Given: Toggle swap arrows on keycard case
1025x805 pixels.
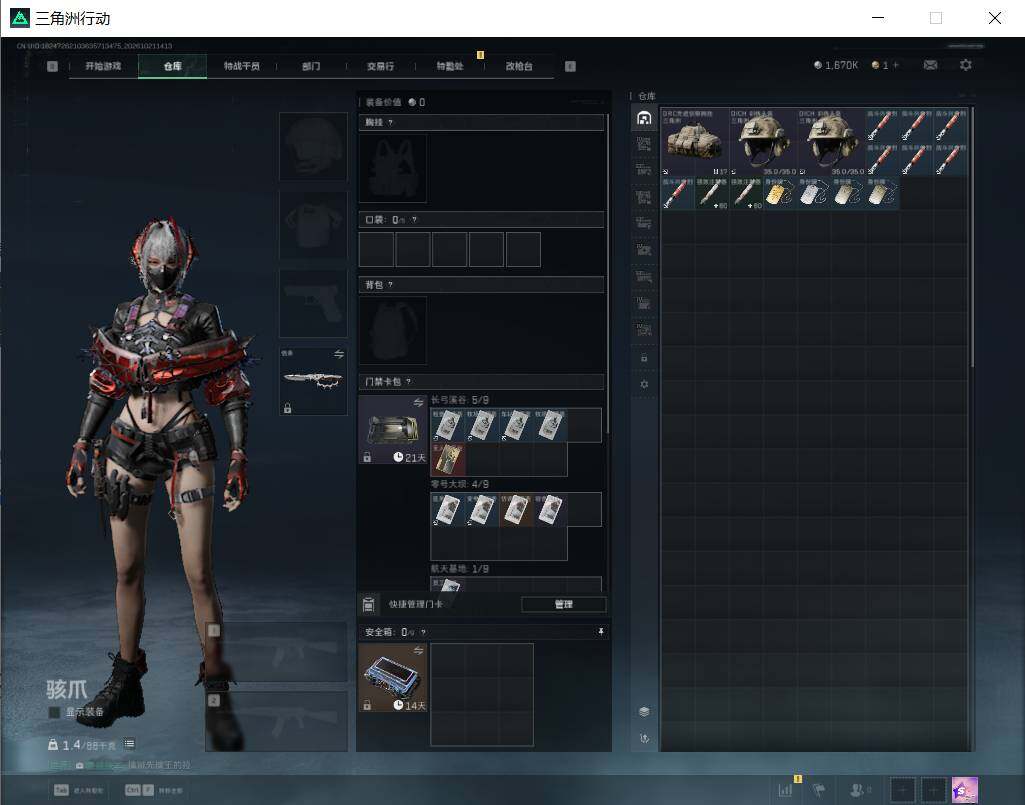Looking at the screenshot, I should click(x=418, y=403).
